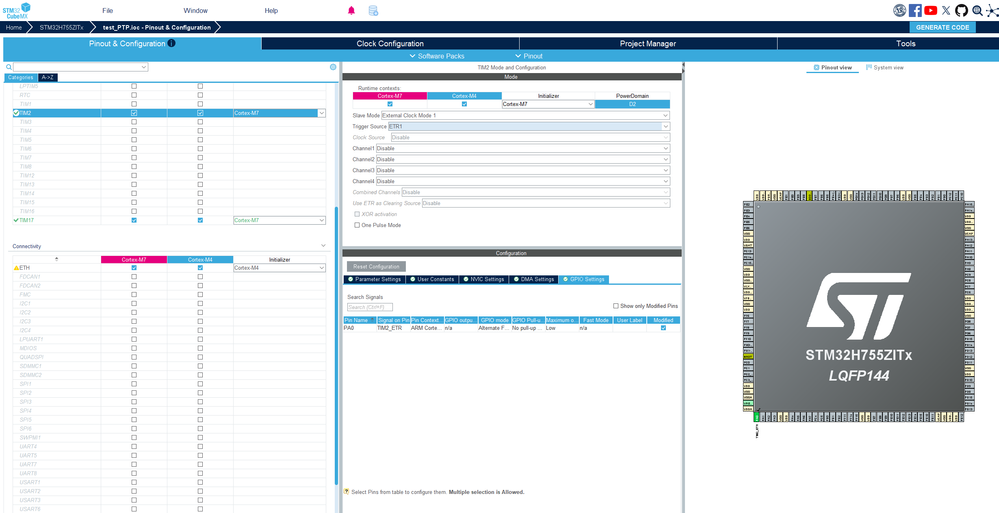Open the ST anniversary badge icon
This screenshot has height=513, width=999.
900,10
